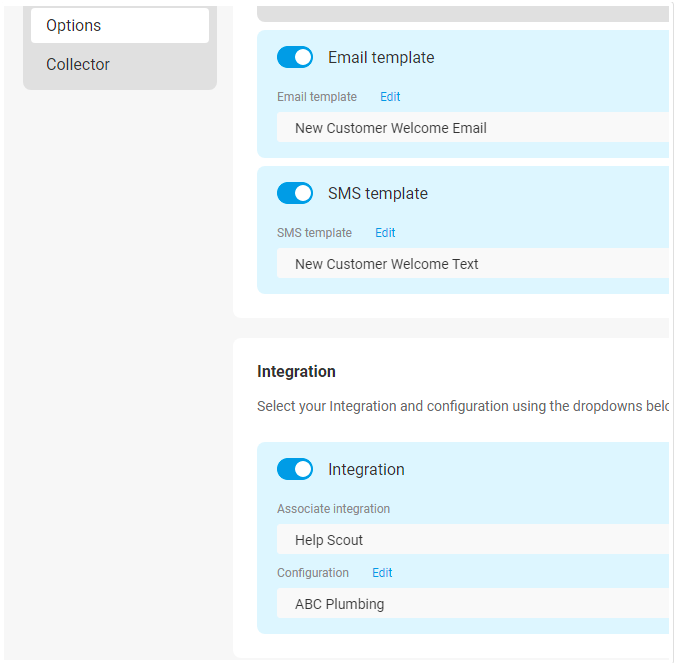This screenshot has width=676, height=664.
Task: Turn off the SMS template toggle
Action: click(x=295, y=193)
